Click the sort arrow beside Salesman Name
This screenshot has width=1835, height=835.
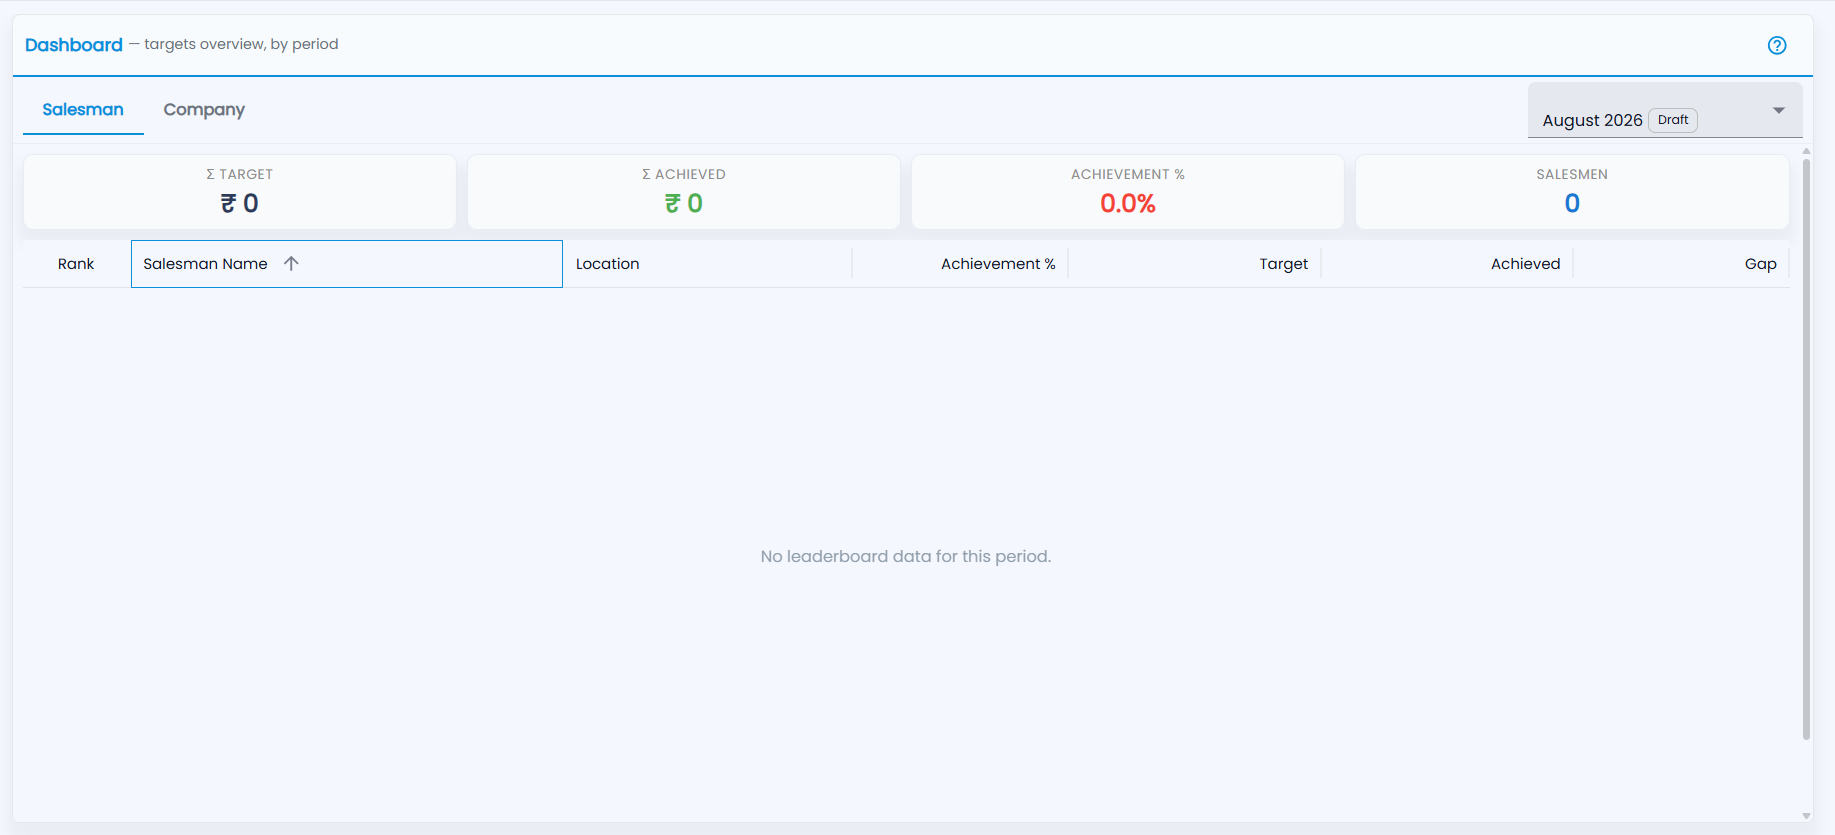point(291,263)
